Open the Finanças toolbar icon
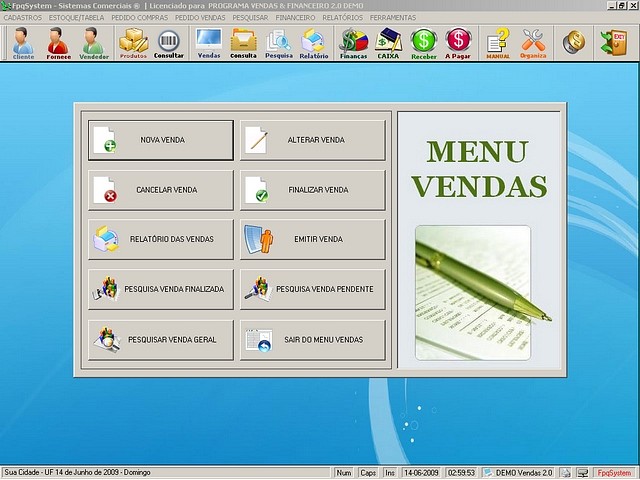Image resolution: width=640 pixels, height=480 pixels. (x=354, y=43)
